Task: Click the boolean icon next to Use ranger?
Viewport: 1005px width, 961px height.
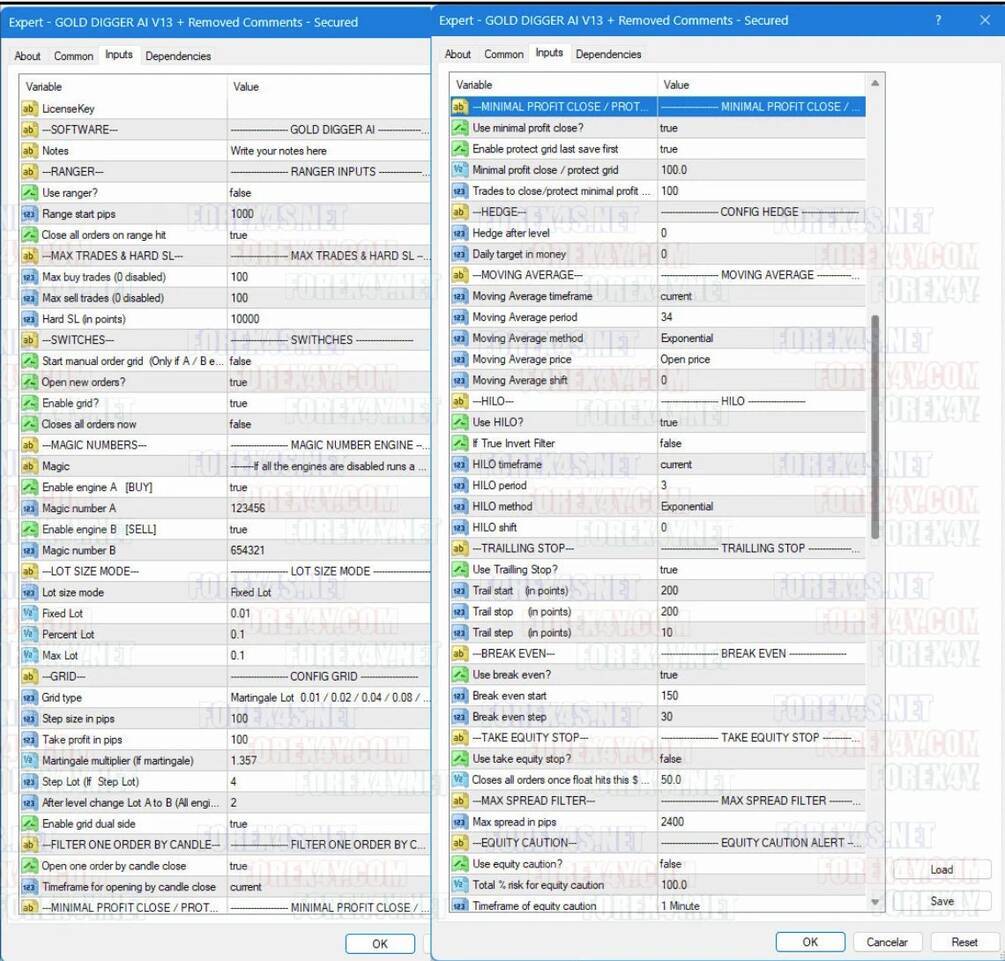Action: 29,192
